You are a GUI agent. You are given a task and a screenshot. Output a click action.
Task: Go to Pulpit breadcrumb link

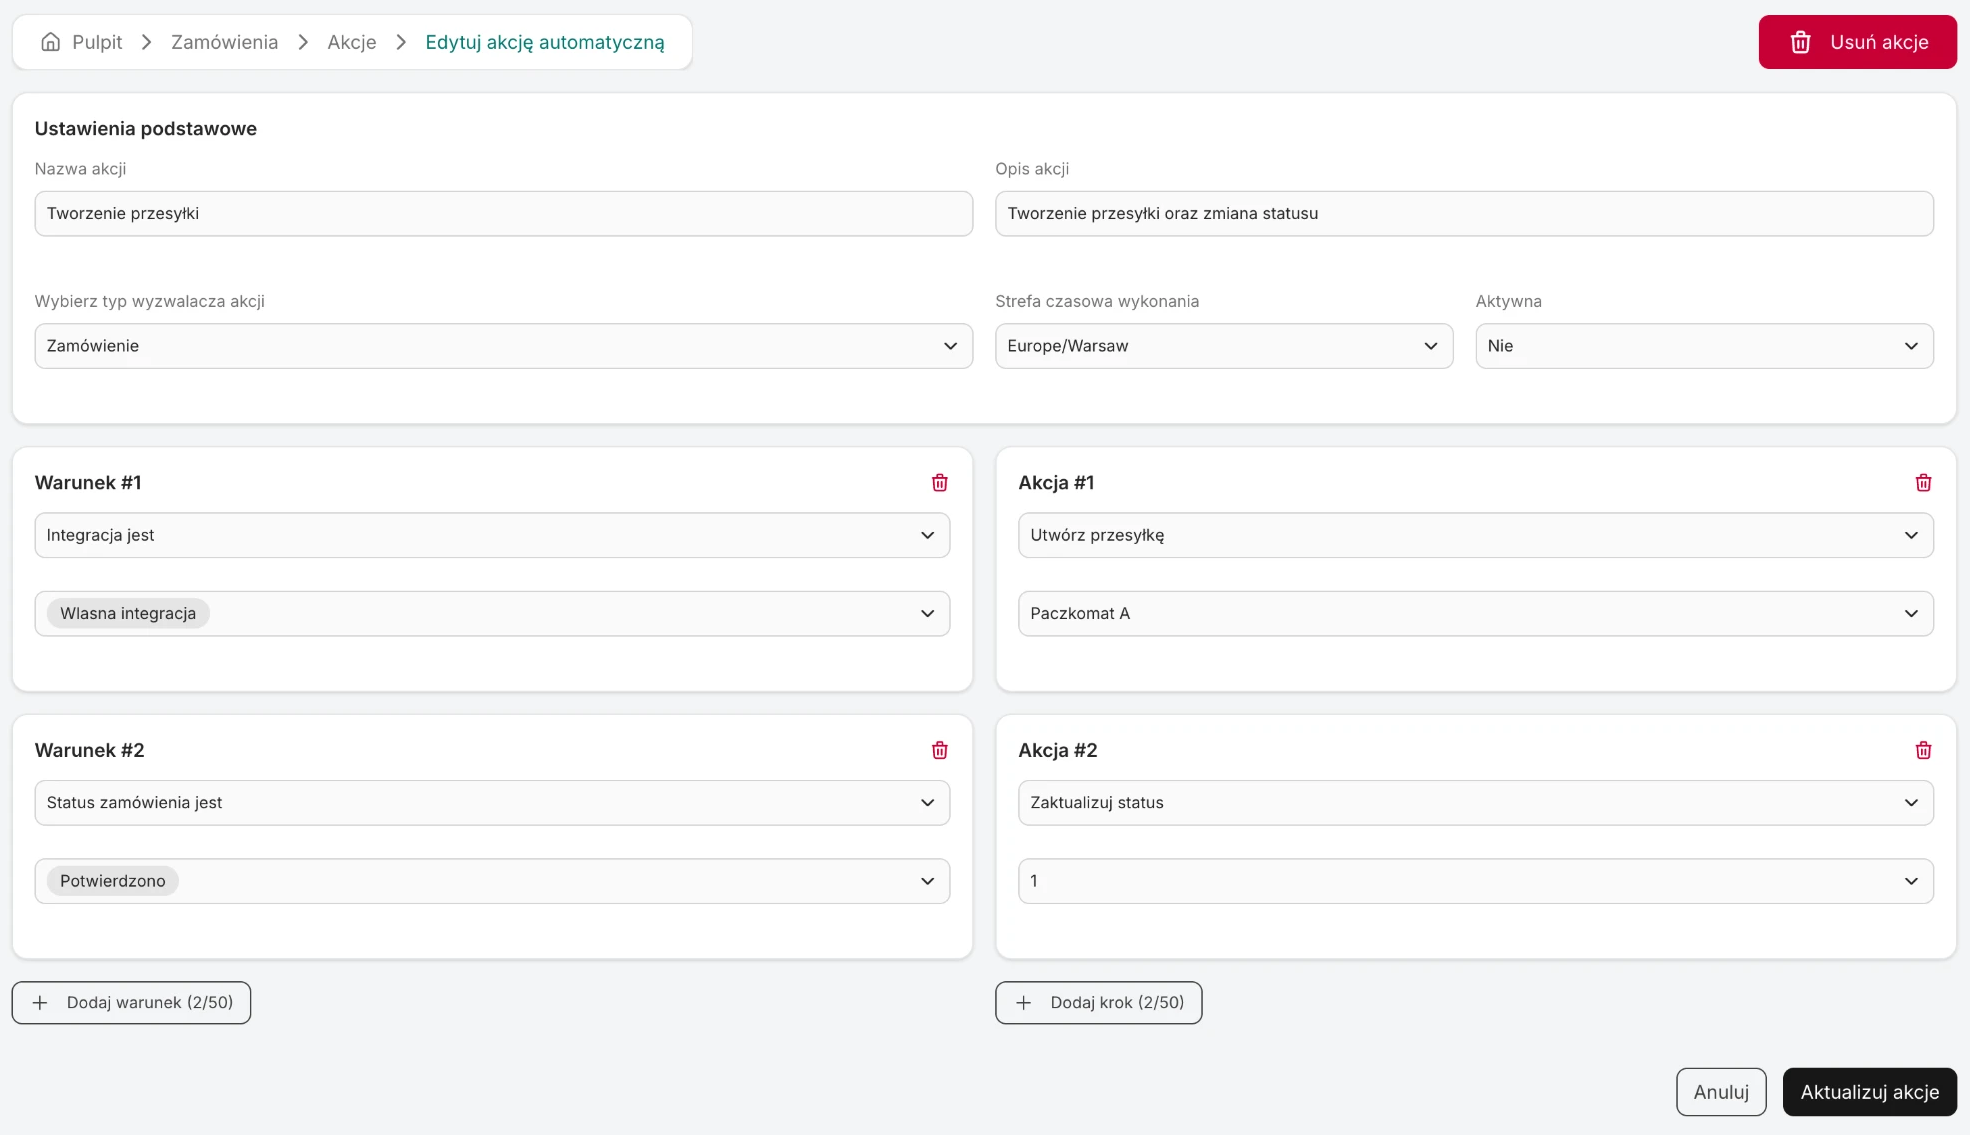[x=97, y=42]
